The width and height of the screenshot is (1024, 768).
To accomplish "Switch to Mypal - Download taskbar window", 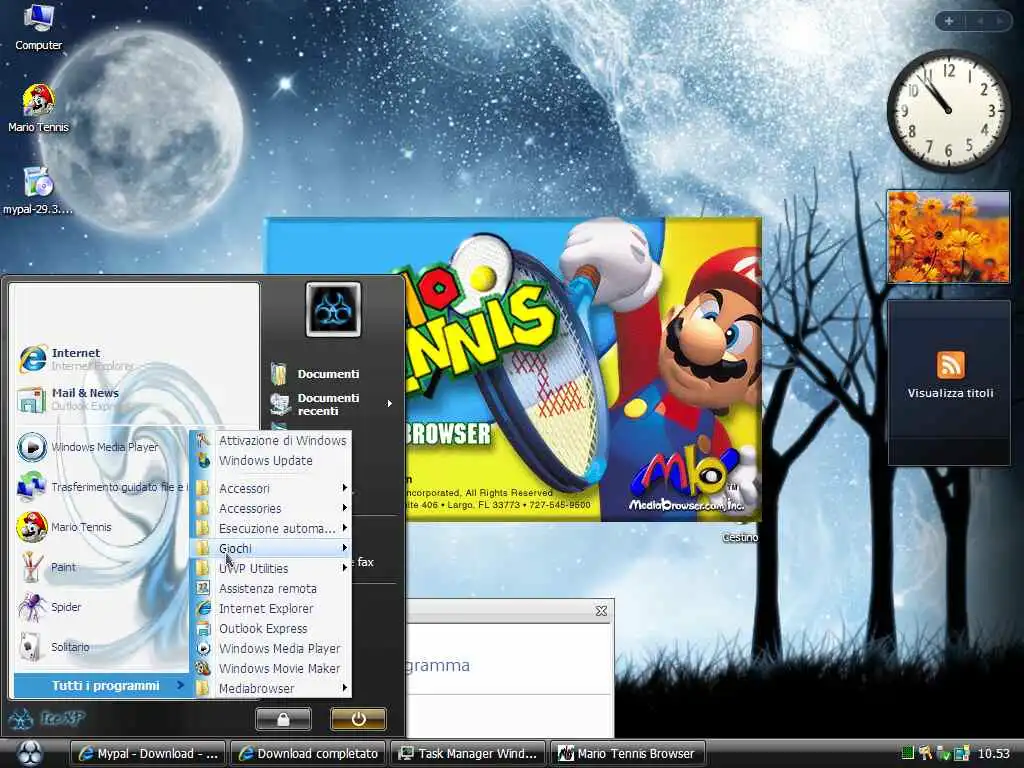I will pyautogui.click(x=148, y=754).
